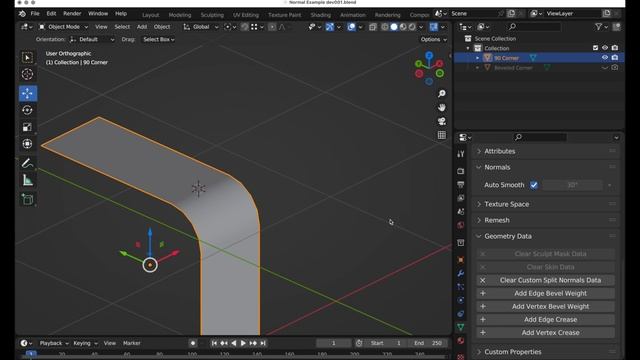The height and width of the screenshot is (360, 640).
Task: Switch to the Modeling workspace tab
Action: tap(180, 15)
